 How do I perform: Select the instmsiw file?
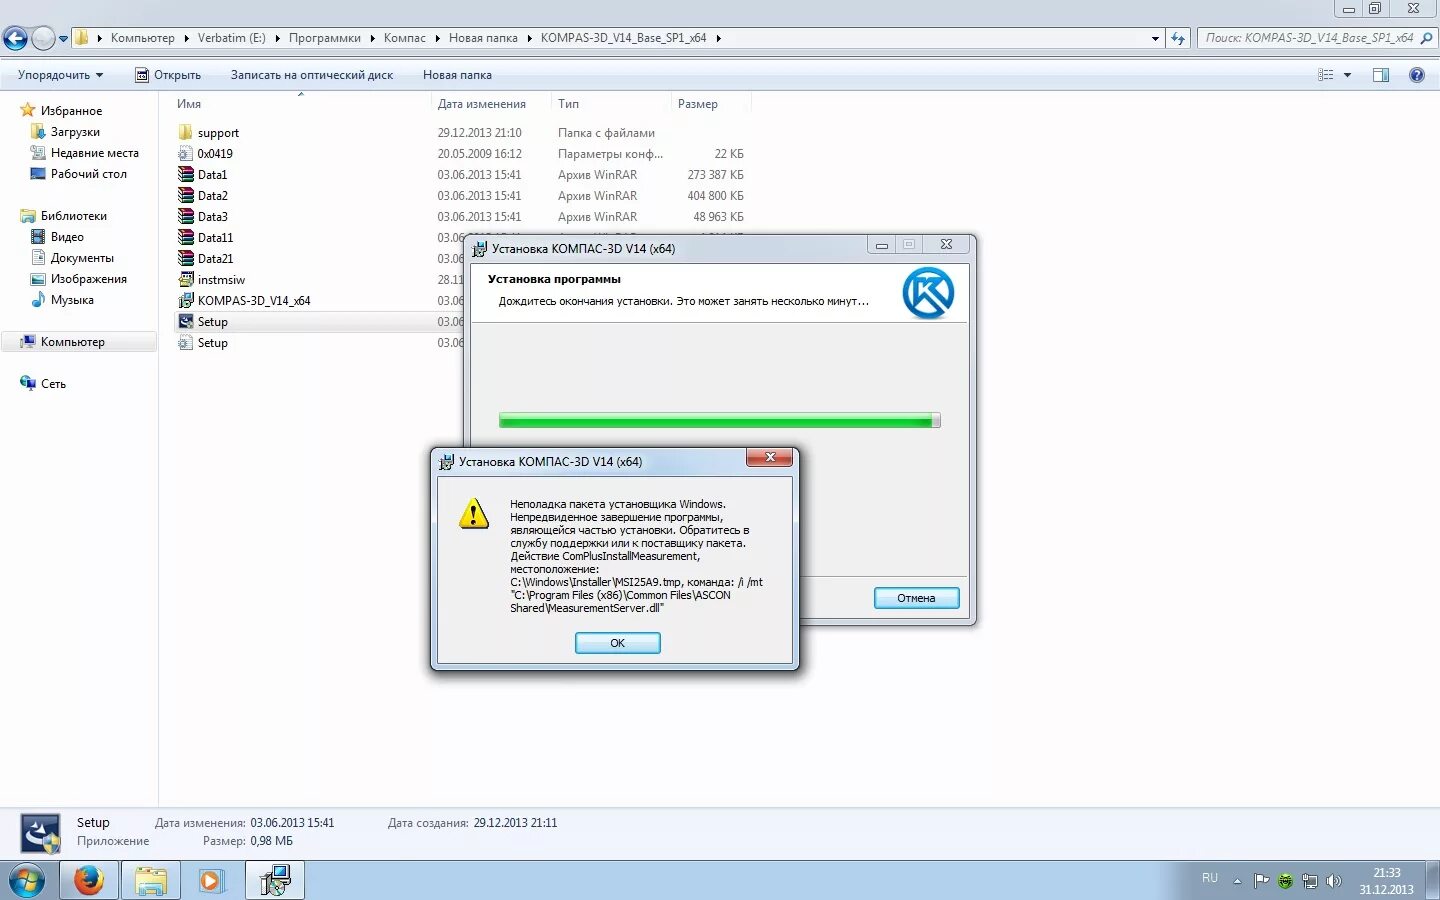pyautogui.click(x=221, y=280)
